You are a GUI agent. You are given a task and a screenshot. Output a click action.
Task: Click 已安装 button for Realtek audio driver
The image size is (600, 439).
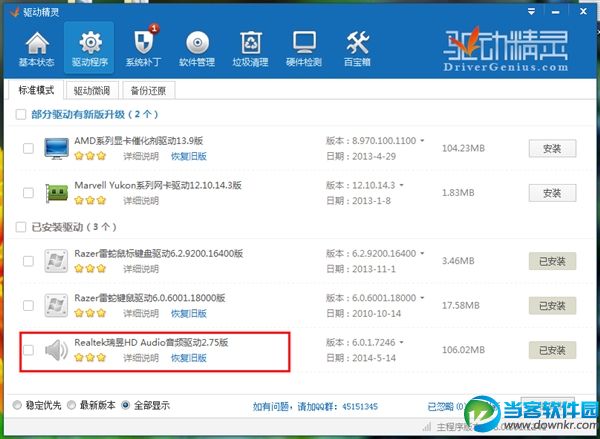tap(552, 350)
